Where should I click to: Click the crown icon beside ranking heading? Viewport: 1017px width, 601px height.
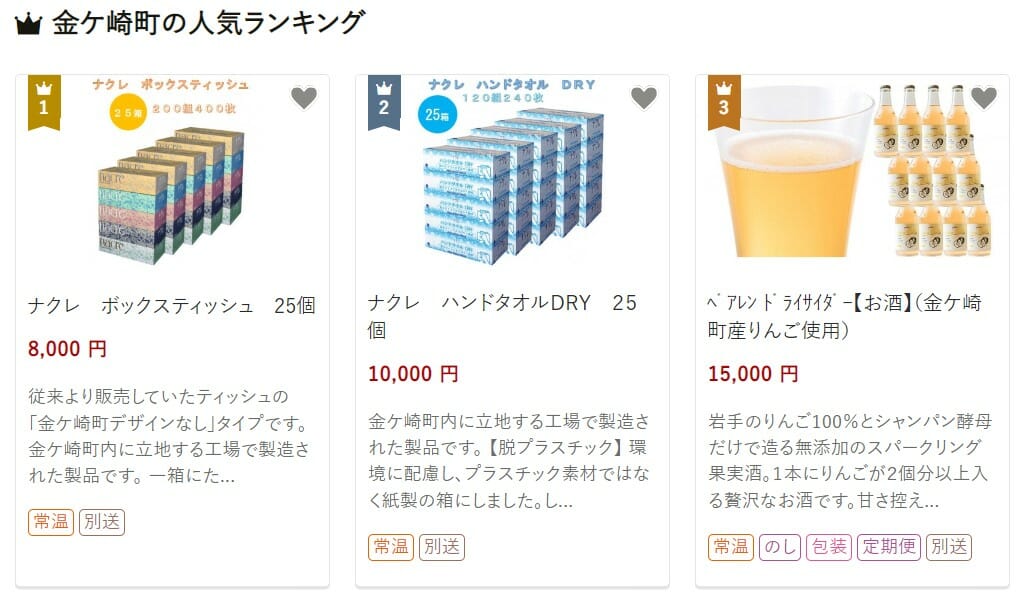(28, 25)
